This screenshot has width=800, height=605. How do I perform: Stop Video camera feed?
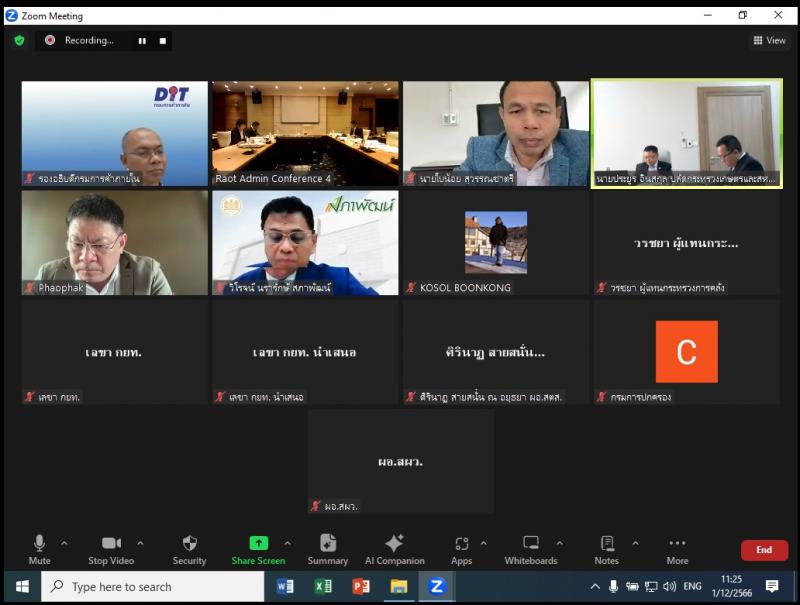click(x=111, y=548)
